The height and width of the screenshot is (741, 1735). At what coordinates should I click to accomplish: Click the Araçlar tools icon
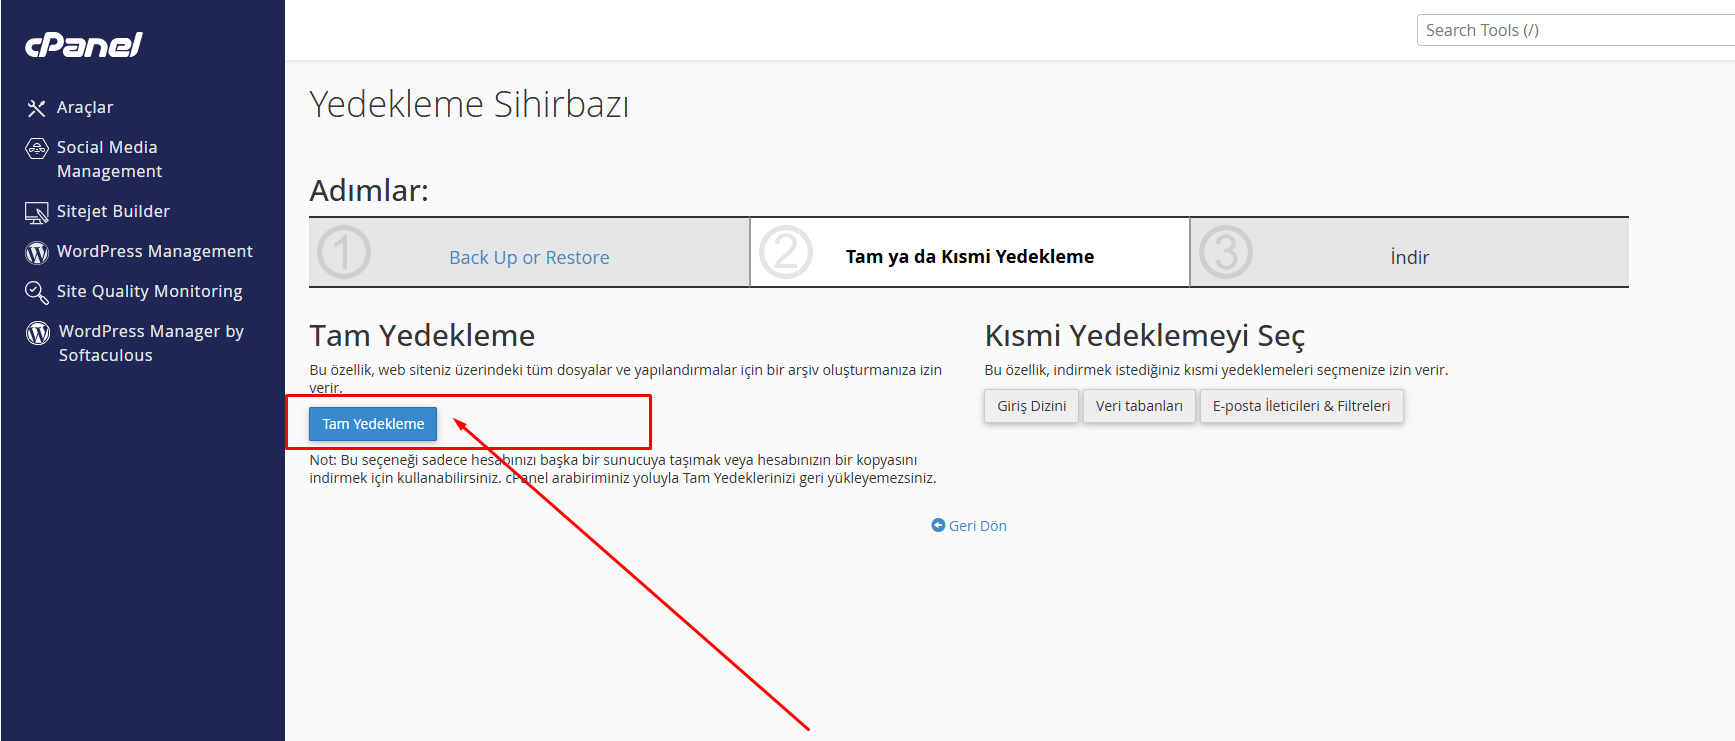(x=37, y=108)
